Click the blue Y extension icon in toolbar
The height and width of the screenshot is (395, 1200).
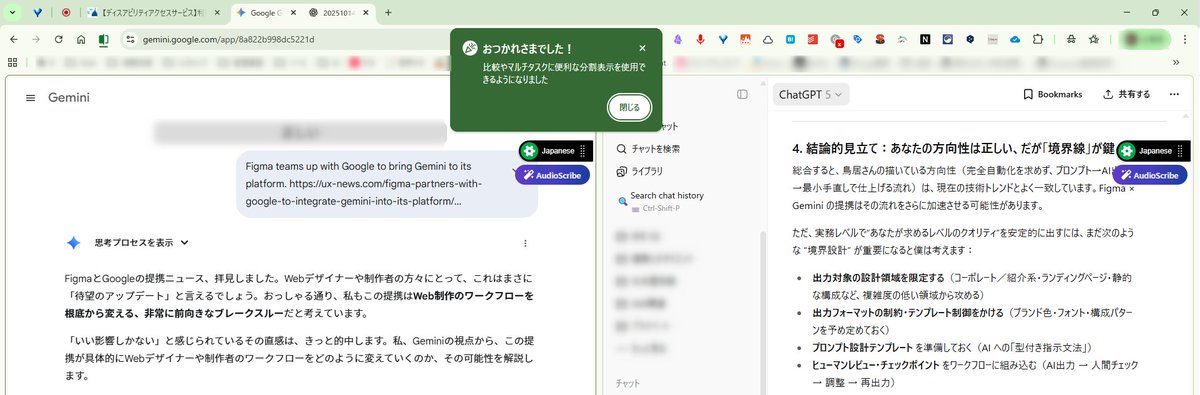[723, 39]
